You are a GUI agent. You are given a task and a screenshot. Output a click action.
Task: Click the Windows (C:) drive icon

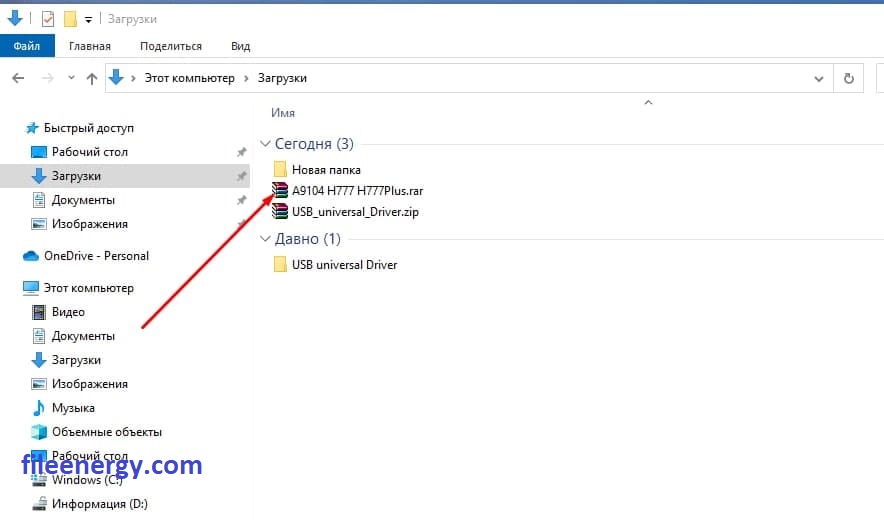[x=39, y=480]
